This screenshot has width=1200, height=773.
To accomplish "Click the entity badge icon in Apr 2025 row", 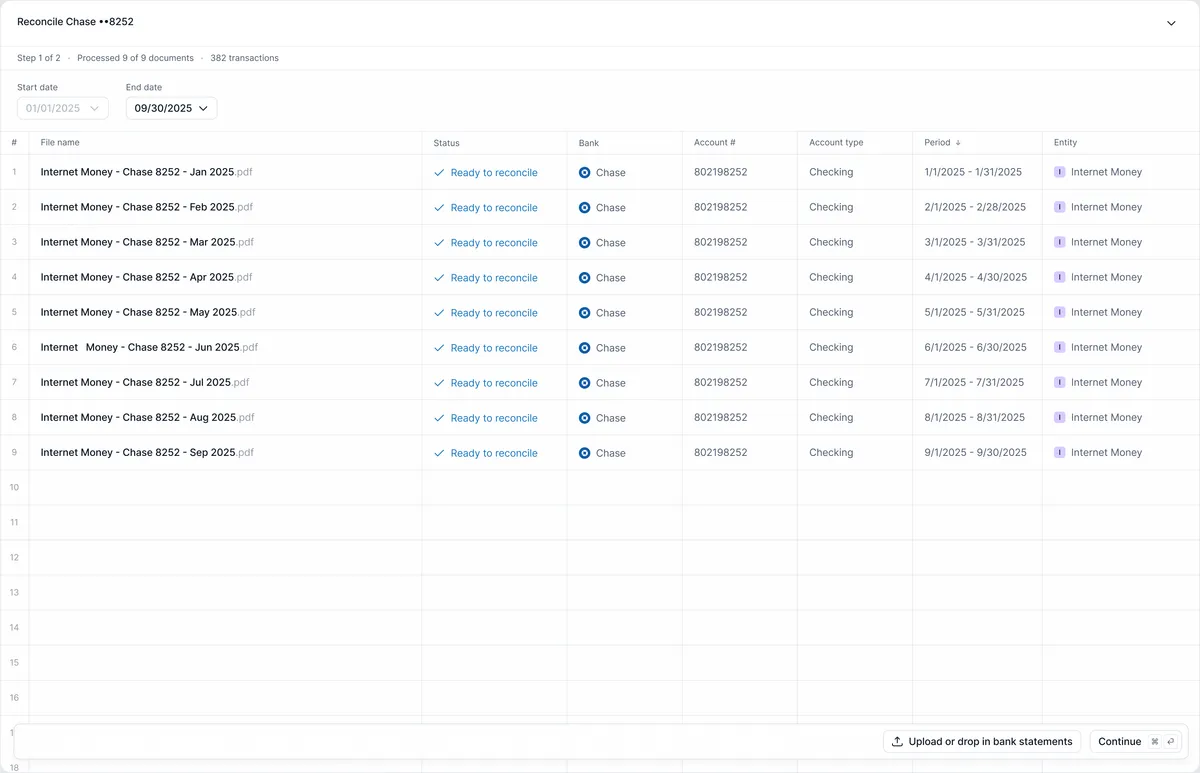I will 1060,277.
